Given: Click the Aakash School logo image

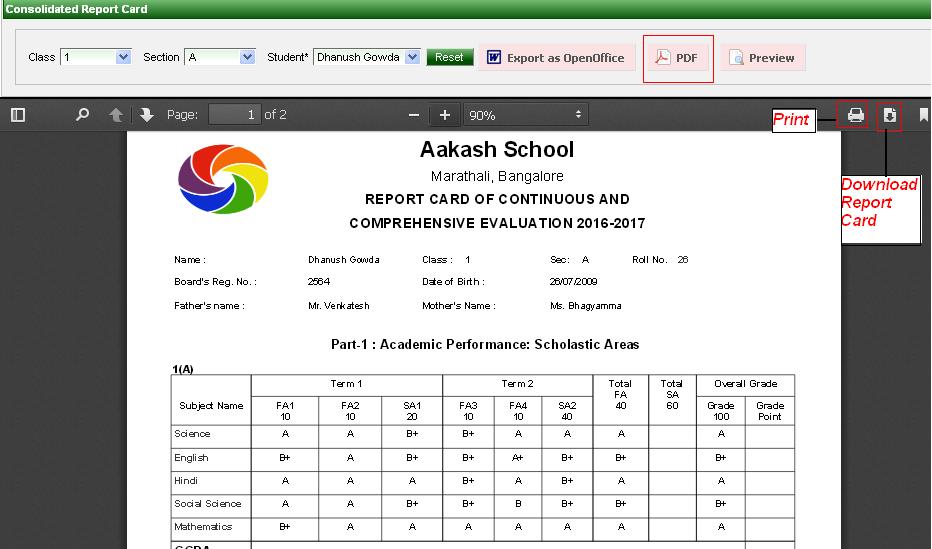Looking at the screenshot, I should pyautogui.click(x=223, y=179).
